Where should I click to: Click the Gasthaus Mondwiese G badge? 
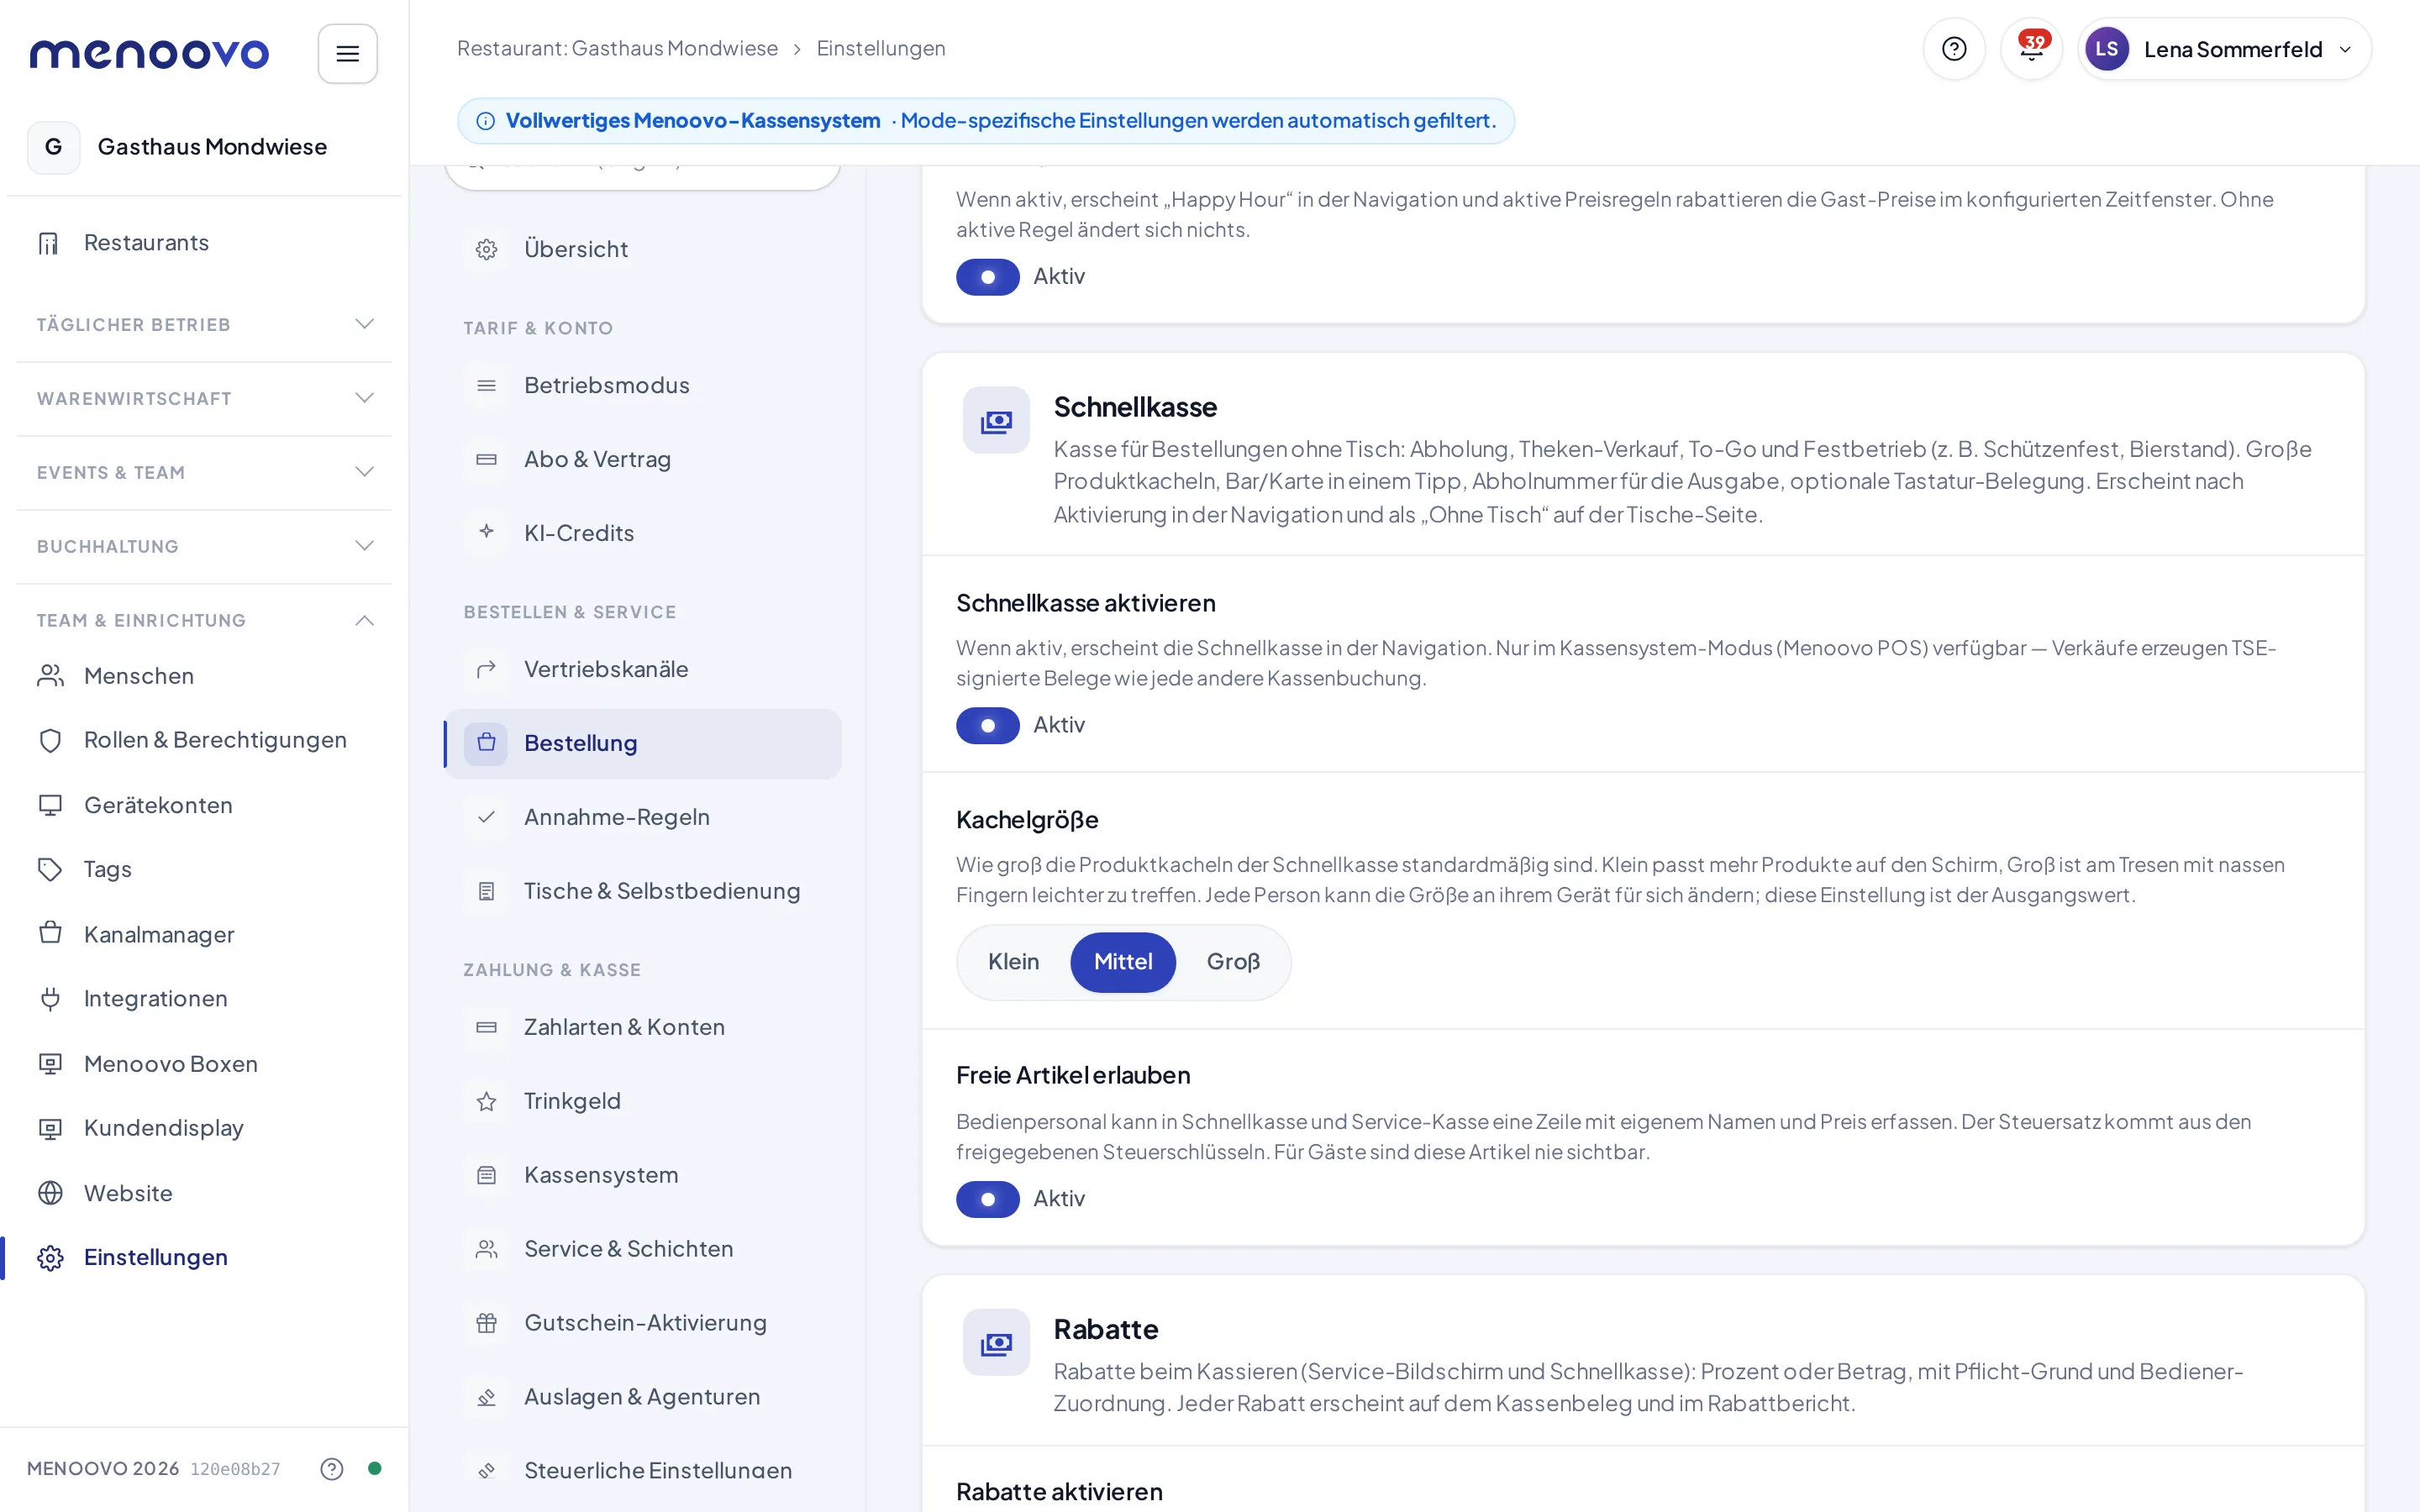pos(54,147)
